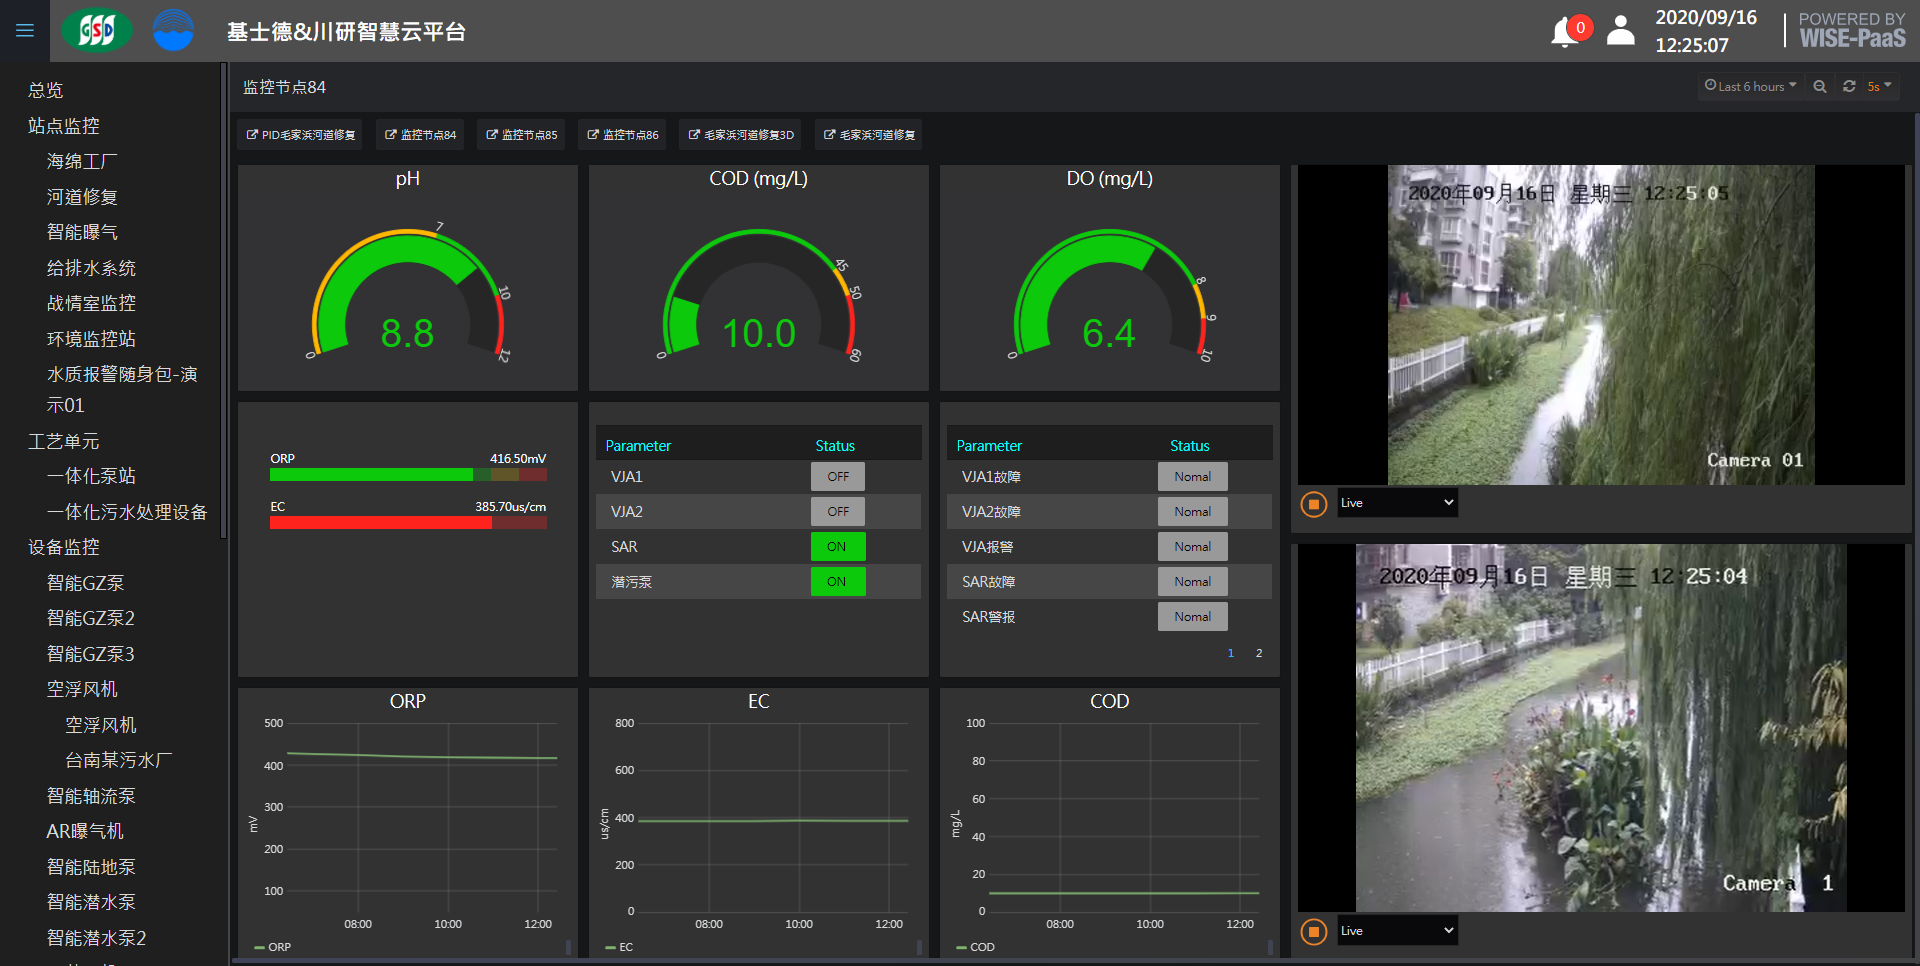
Task: Open Live dropdown under Camera 01
Action: click(x=1397, y=503)
